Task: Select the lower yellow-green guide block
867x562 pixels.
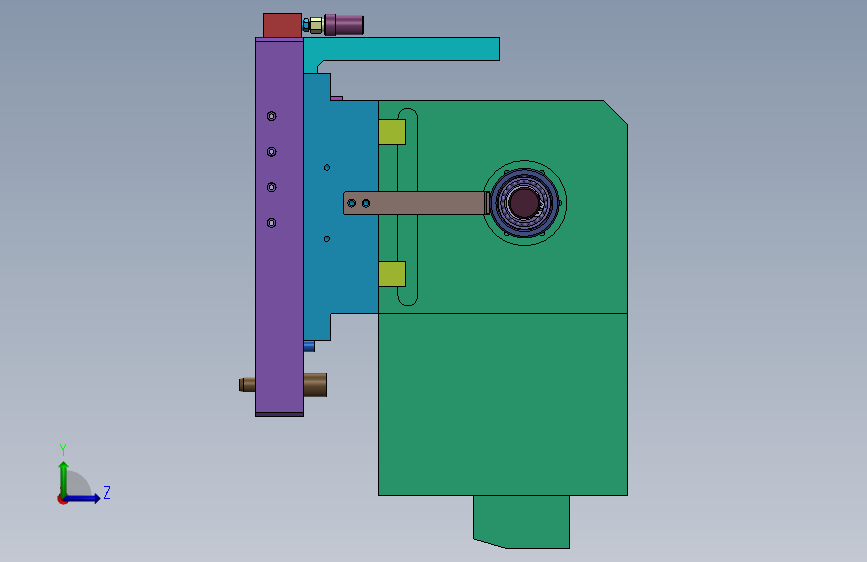Action: pyautogui.click(x=392, y=274)
